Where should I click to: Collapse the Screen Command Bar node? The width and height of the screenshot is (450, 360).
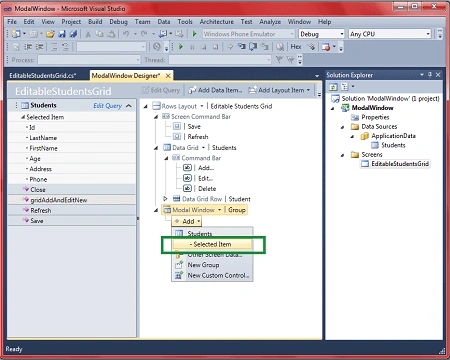tap(156, 117)
